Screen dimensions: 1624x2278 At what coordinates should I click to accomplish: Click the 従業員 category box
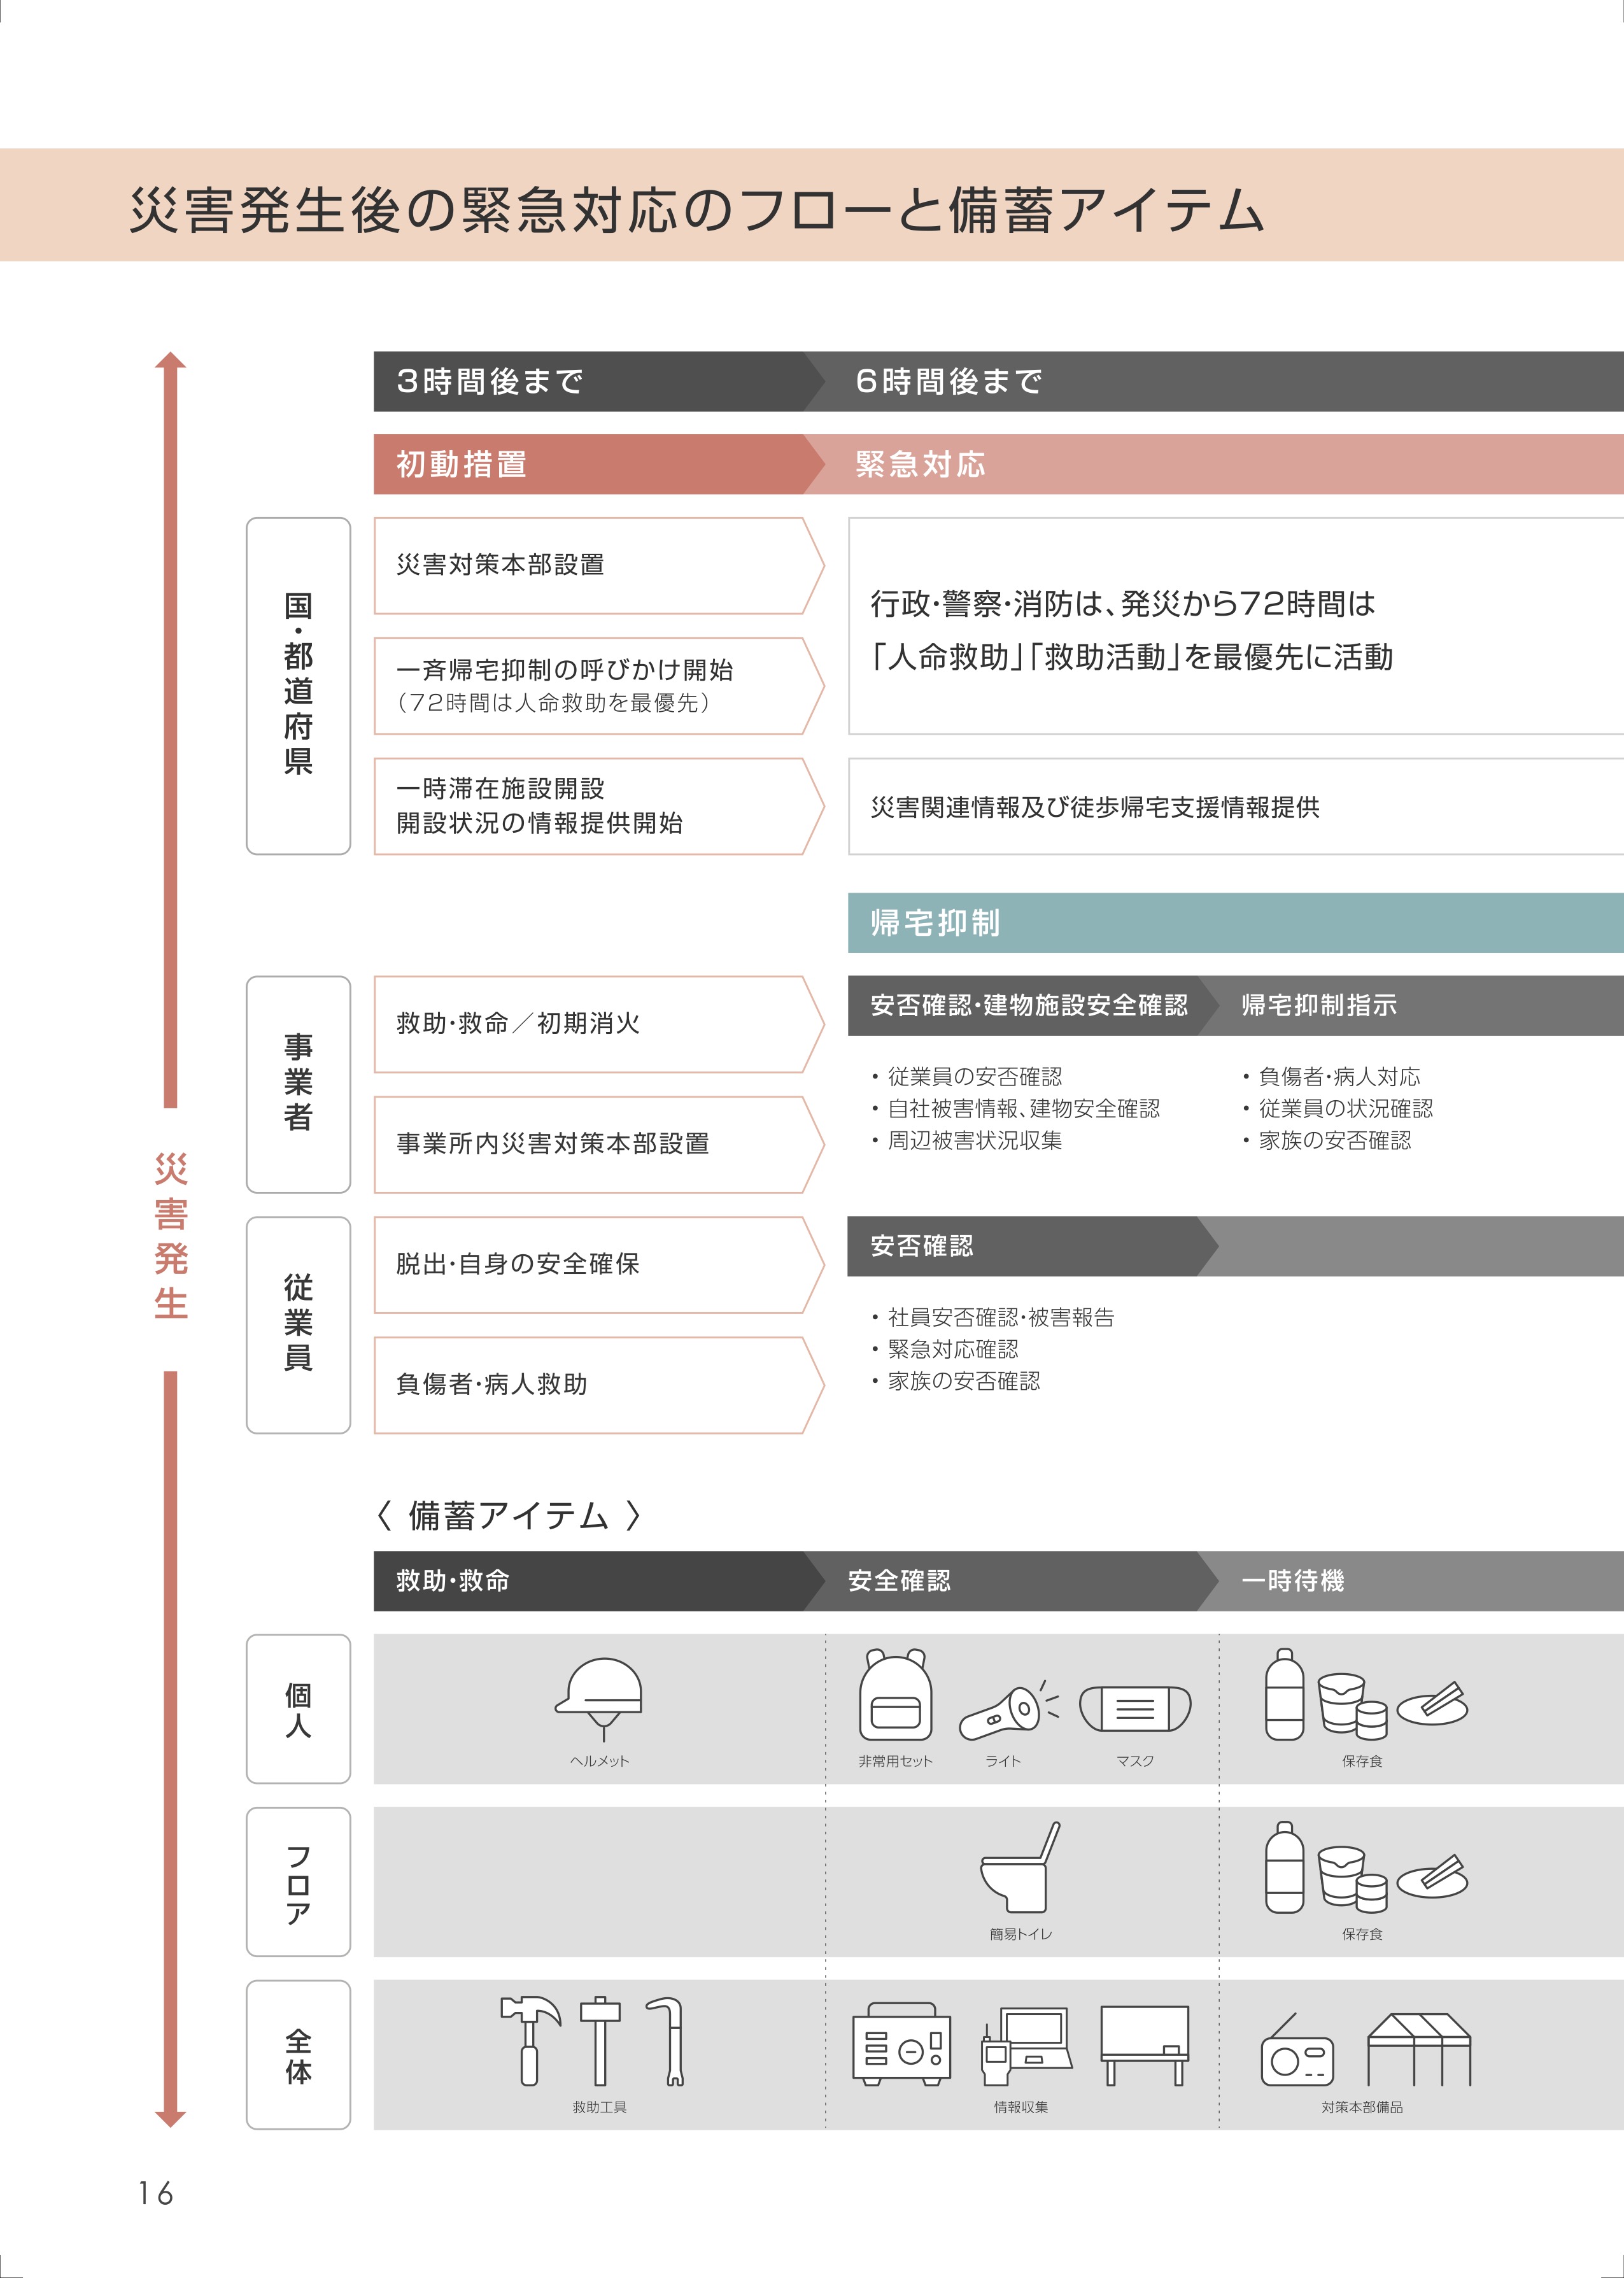pyautogui.click(x=298, y=1325)
